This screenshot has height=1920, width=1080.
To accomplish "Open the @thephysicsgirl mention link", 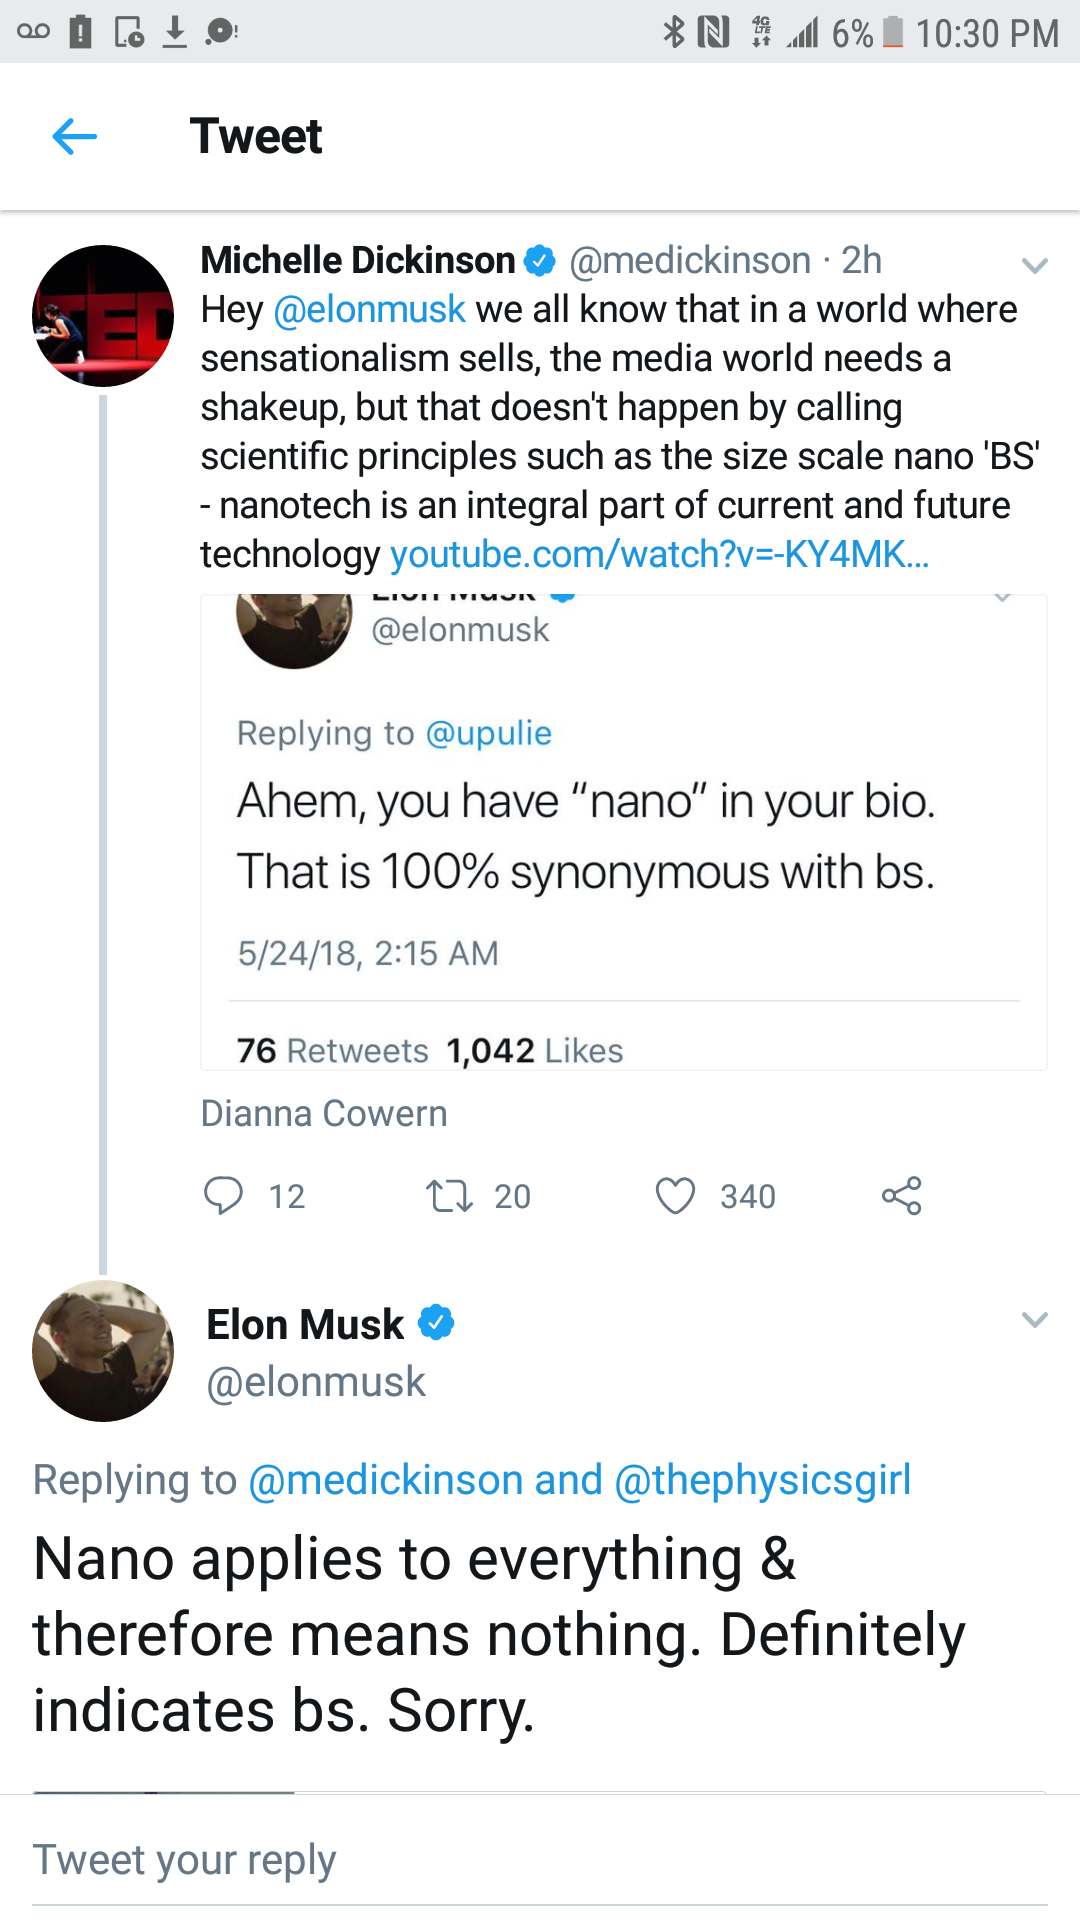I will tap(762, 1480).
